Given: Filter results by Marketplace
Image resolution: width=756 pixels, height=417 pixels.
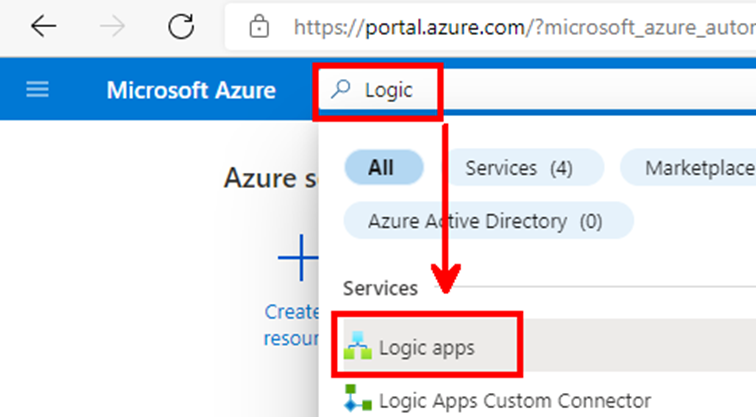Looking at the screenshot, I should click(x=689, y=168).
